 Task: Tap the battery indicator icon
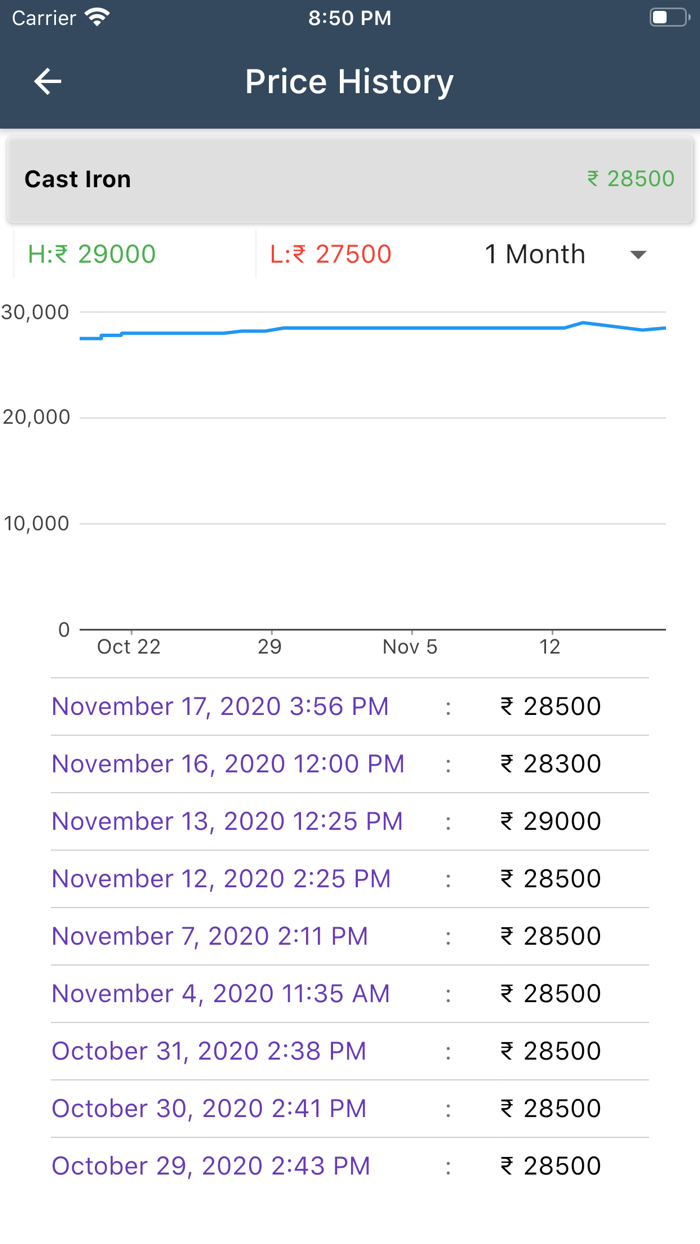pyautogui.click(x=667, y=18)
